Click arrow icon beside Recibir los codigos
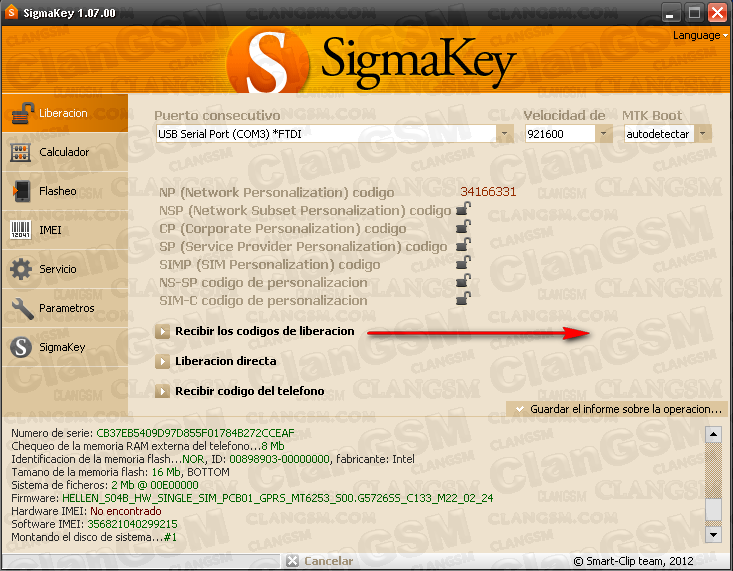733x571 pixels. [x=162, y=332]
